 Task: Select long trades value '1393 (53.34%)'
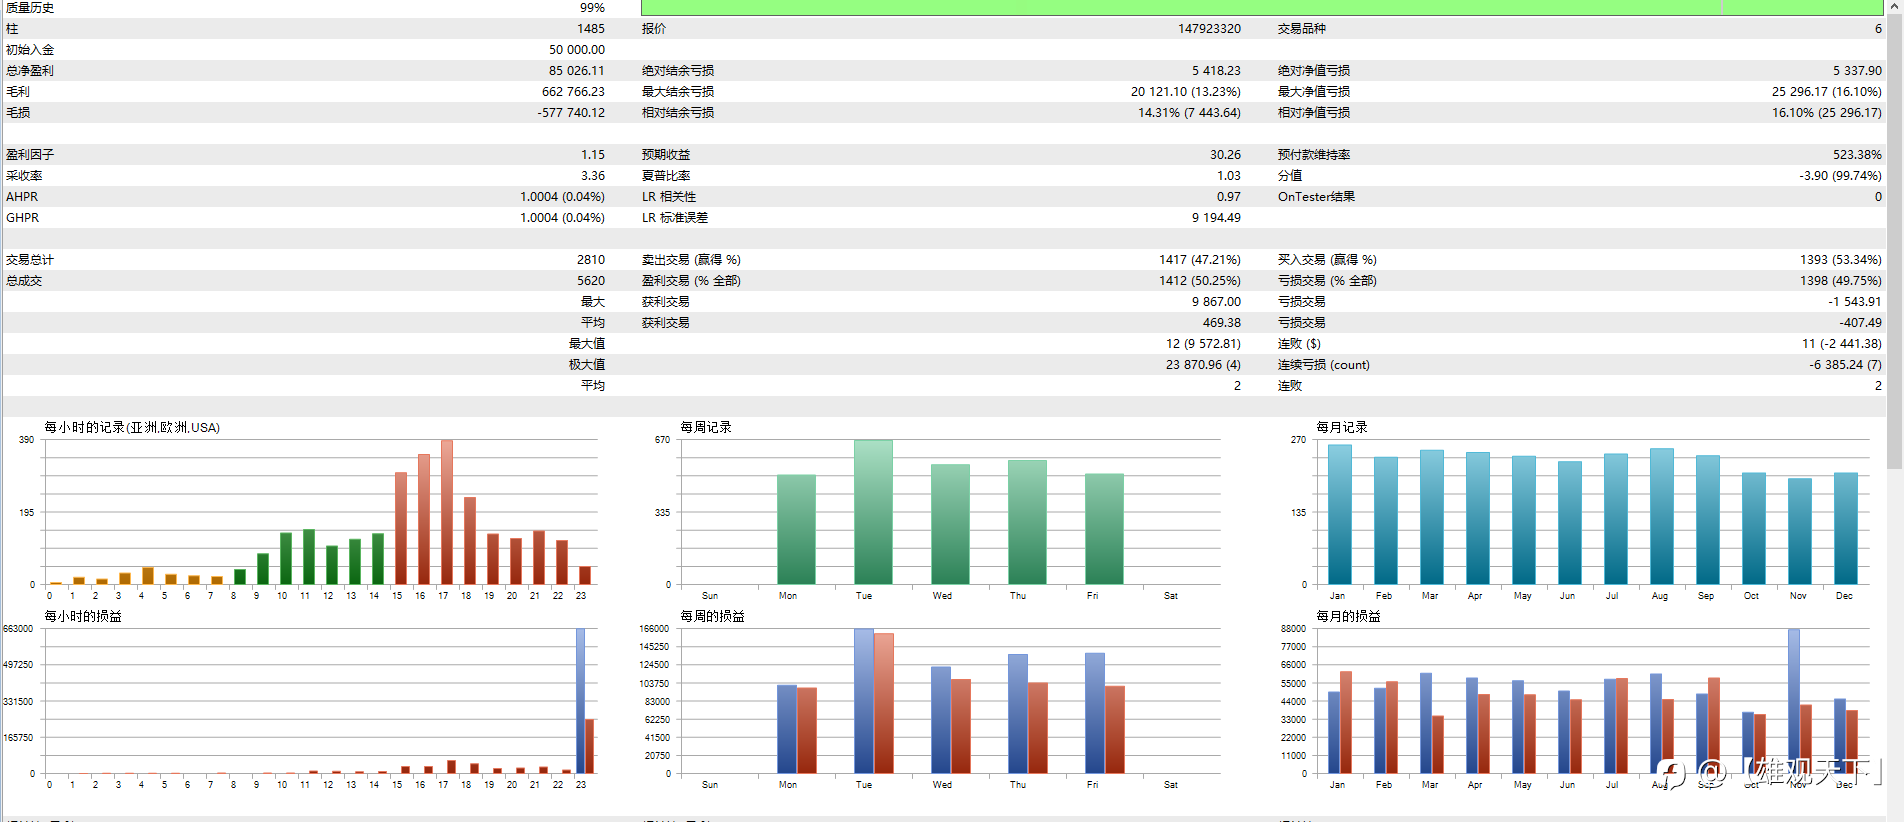(x=1841, y=259)
